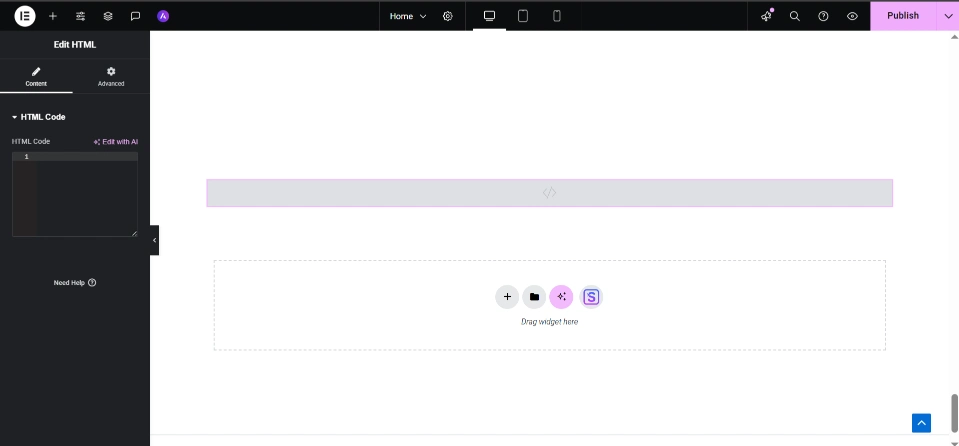
Task: Add new section plus button
Action: pos(507,297)
